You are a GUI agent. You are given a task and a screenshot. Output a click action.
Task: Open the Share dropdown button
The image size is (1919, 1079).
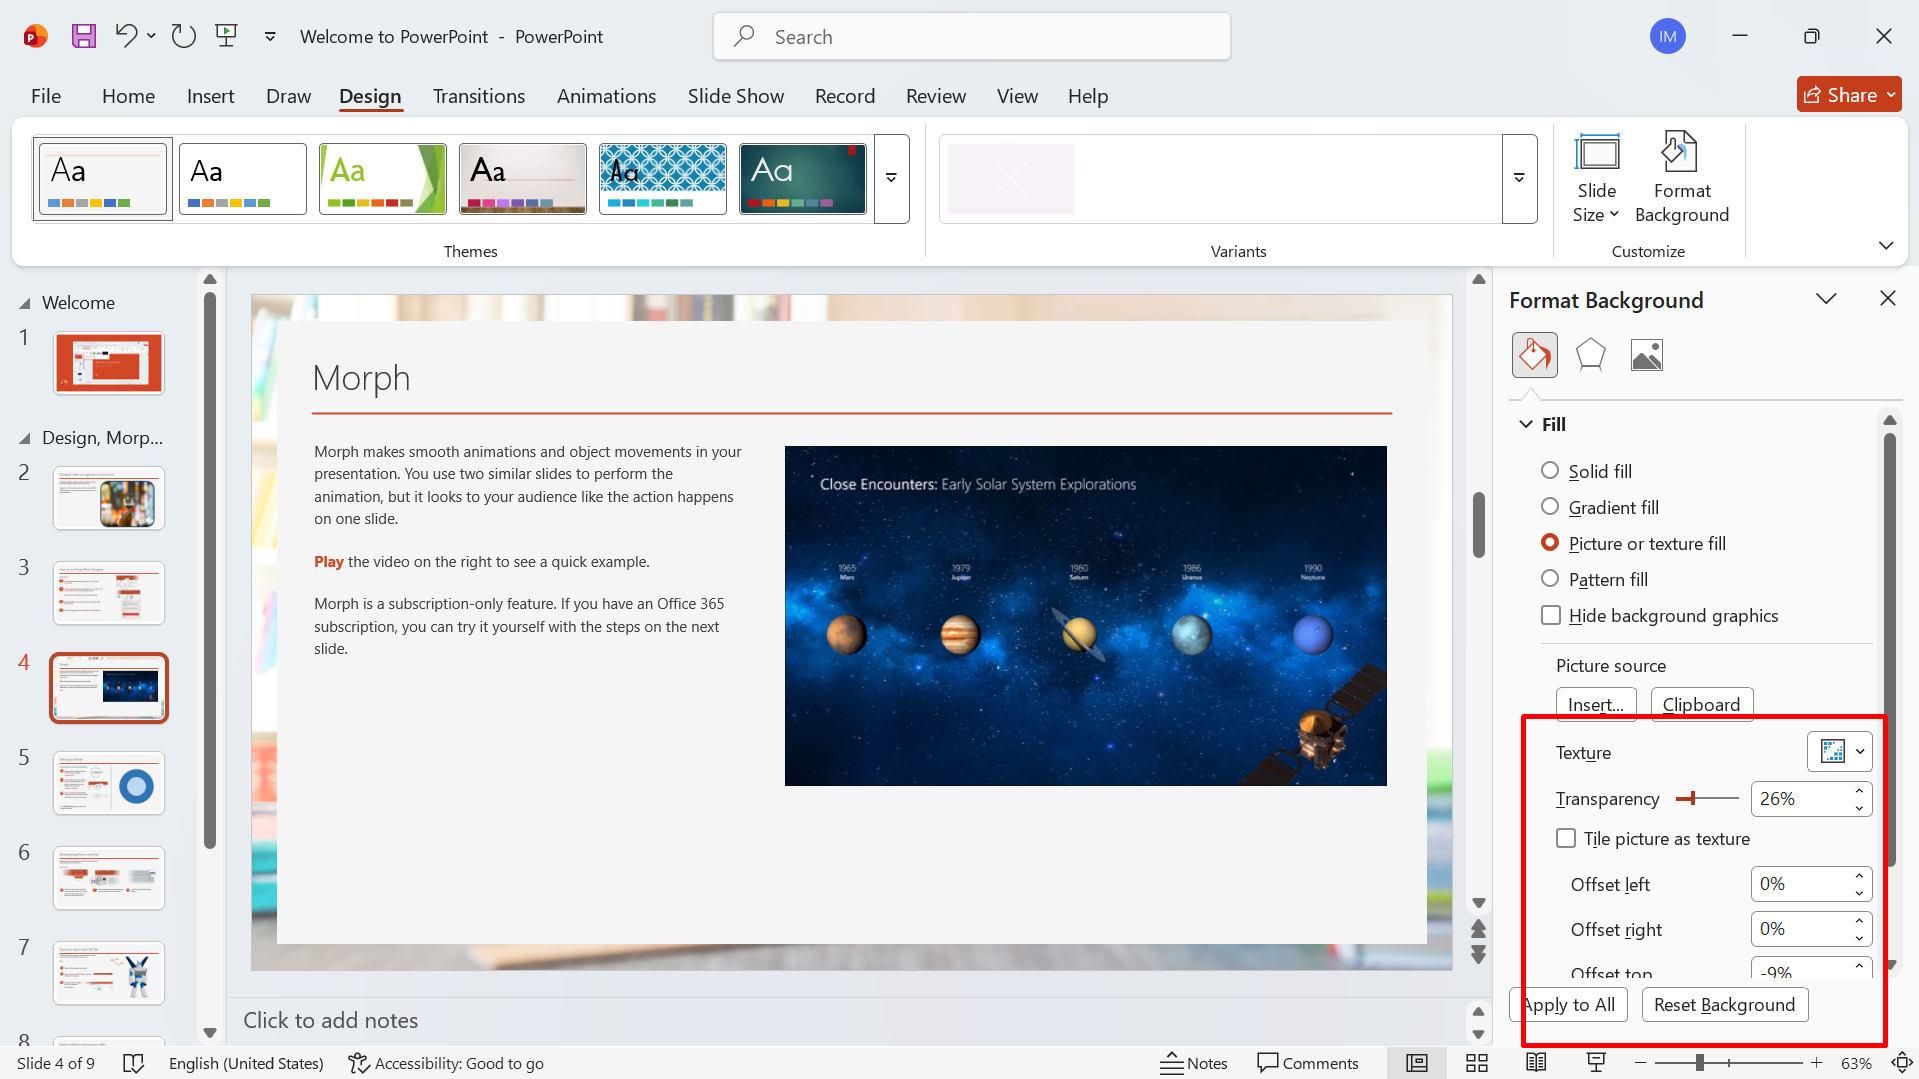click(x=1848, y=95)
